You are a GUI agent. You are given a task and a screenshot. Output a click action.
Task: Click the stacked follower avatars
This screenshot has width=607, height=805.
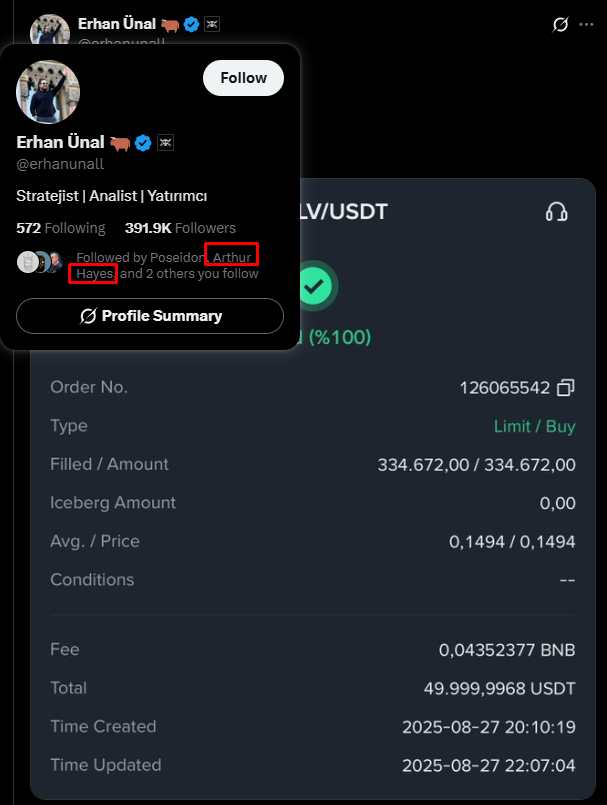tap(40, 262)
